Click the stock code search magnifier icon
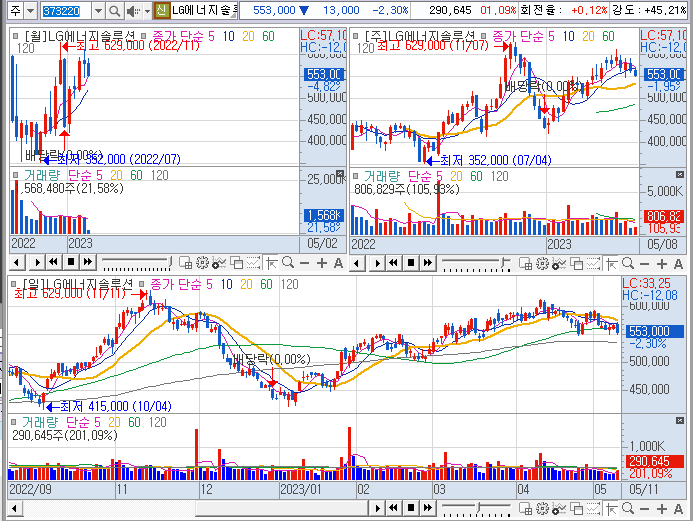This screenshot has width=693, height=521. tap(114, 11)
